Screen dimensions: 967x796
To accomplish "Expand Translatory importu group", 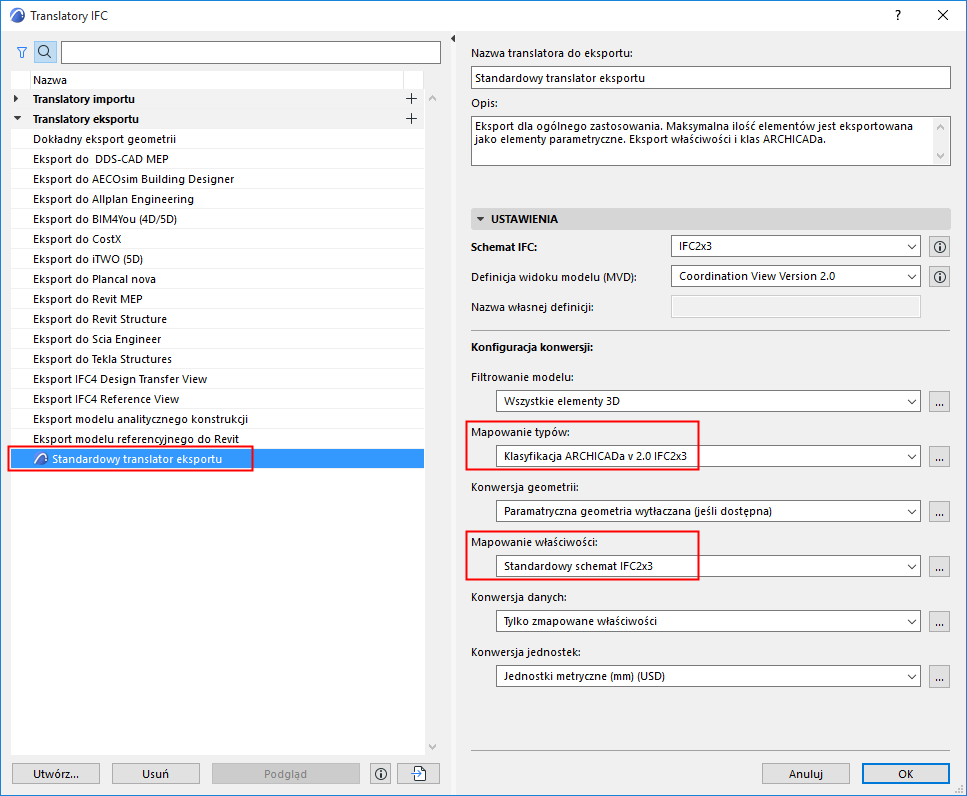I will coord(16,99).
